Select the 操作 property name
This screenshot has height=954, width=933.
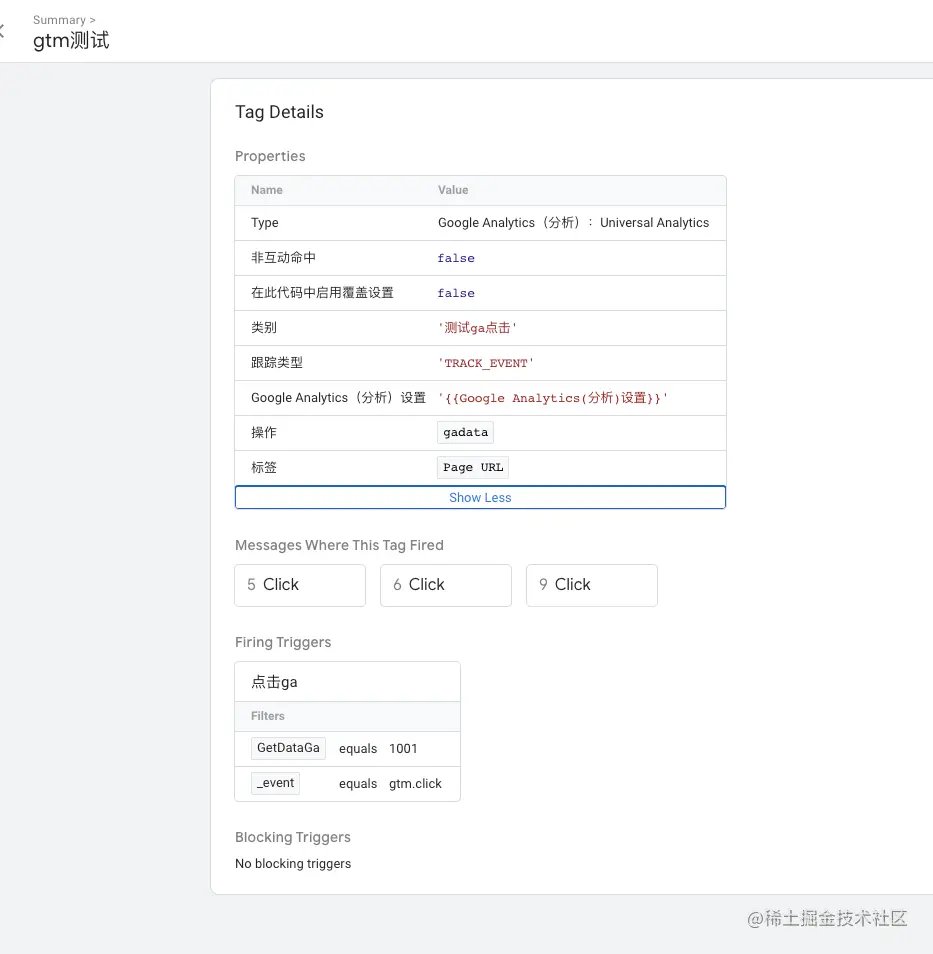[264, 433]
